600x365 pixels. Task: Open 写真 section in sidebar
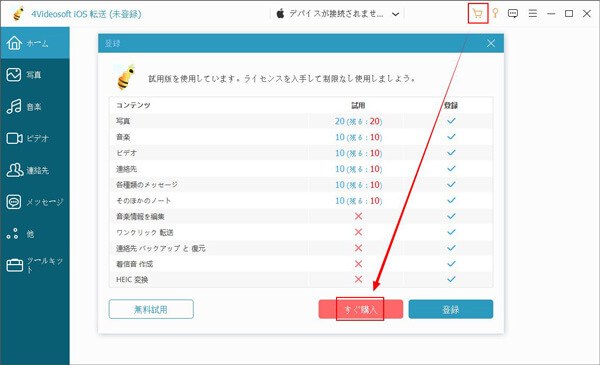click(x=35, y=75)
